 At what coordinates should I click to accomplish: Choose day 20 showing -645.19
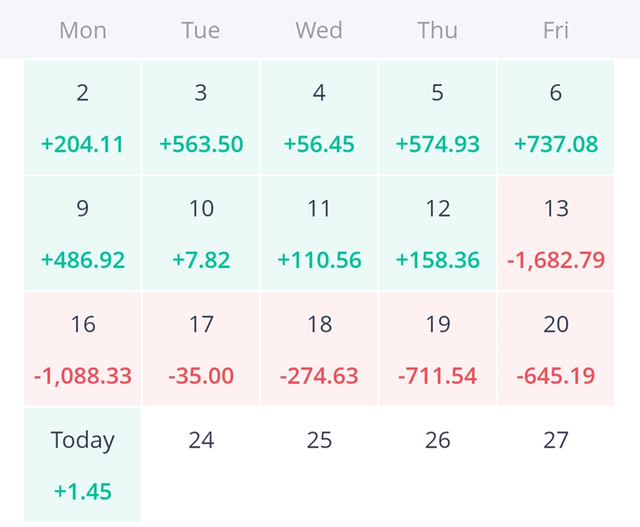tap(556, 350)
